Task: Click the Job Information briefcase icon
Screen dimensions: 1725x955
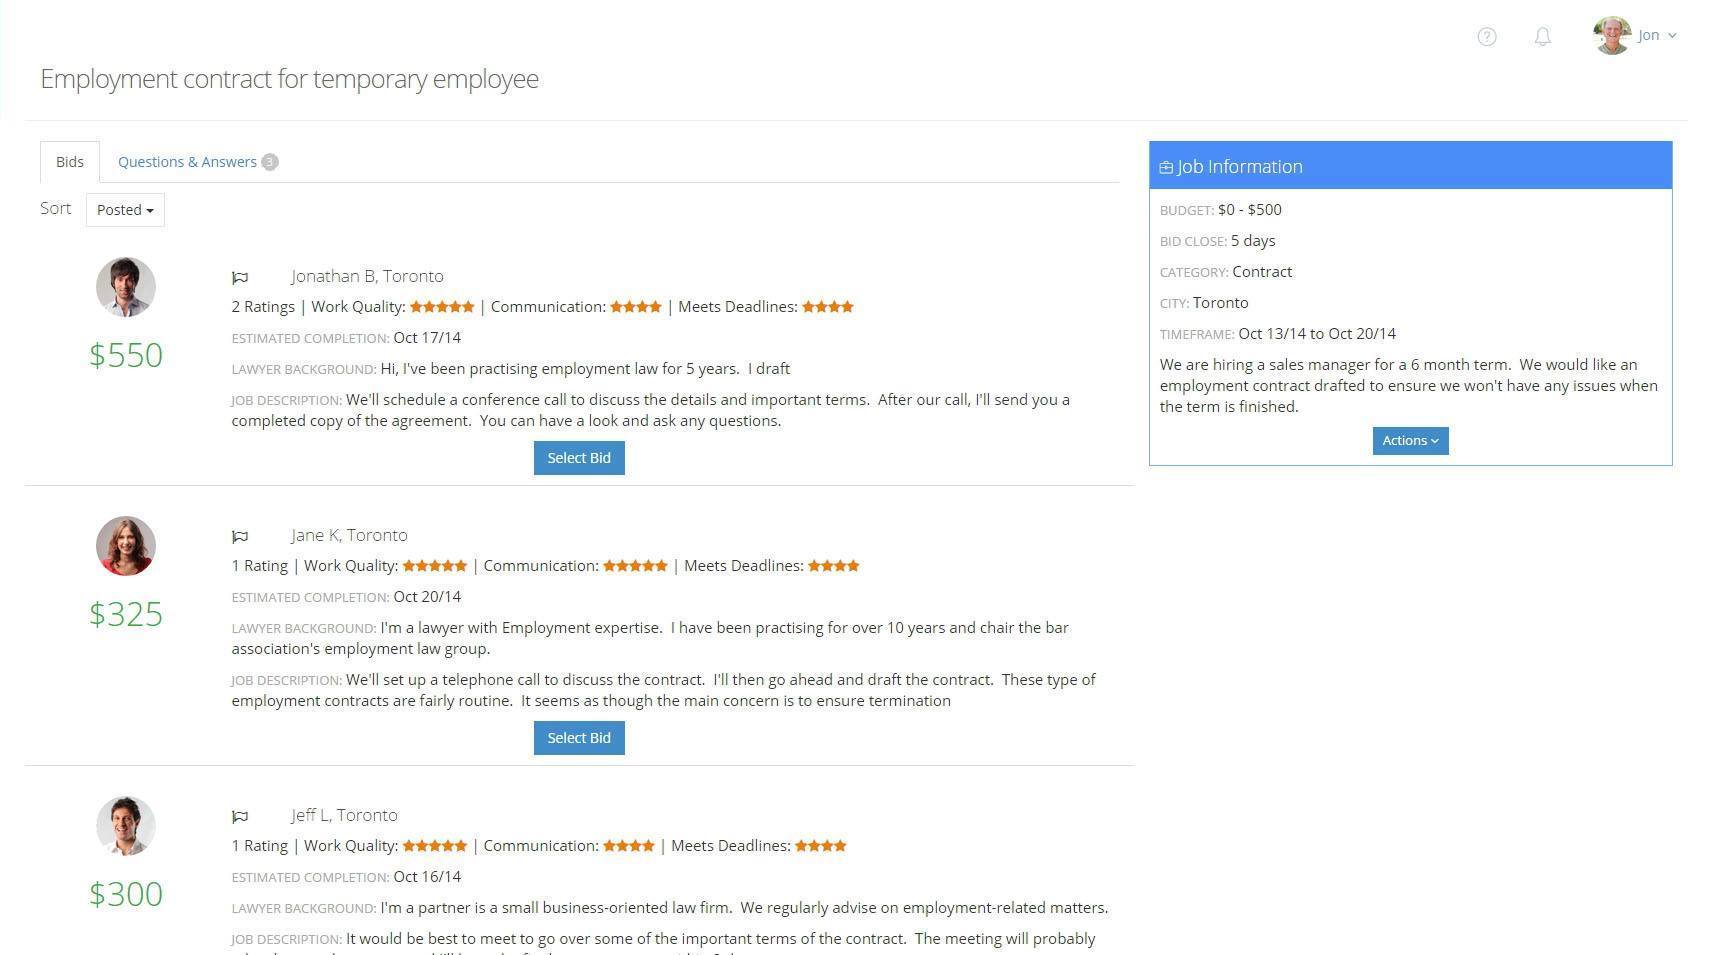Action: 1166,168
